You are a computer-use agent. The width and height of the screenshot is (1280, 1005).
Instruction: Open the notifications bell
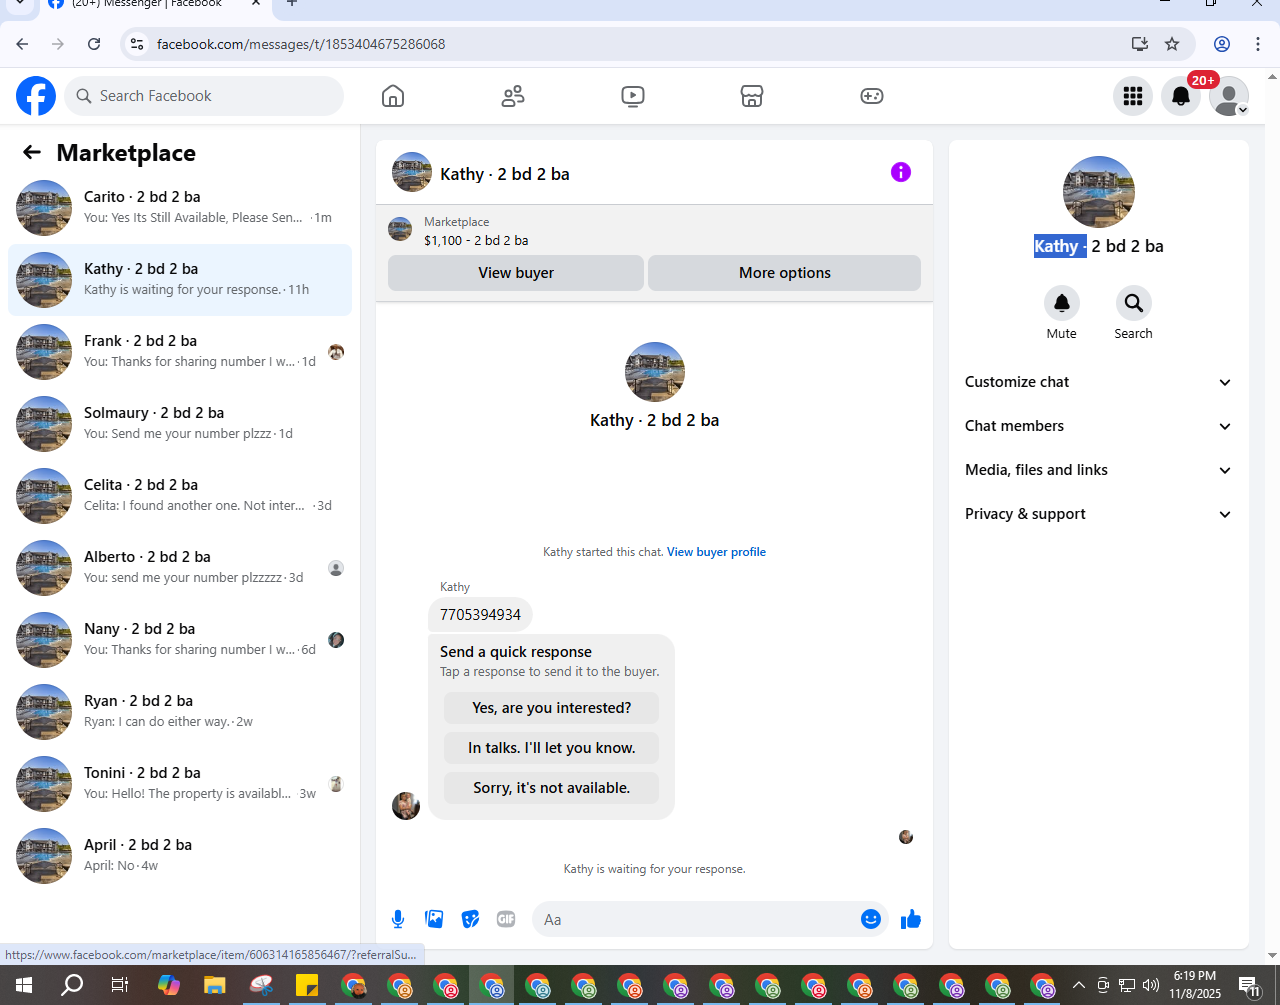(x=1181, y=96)
